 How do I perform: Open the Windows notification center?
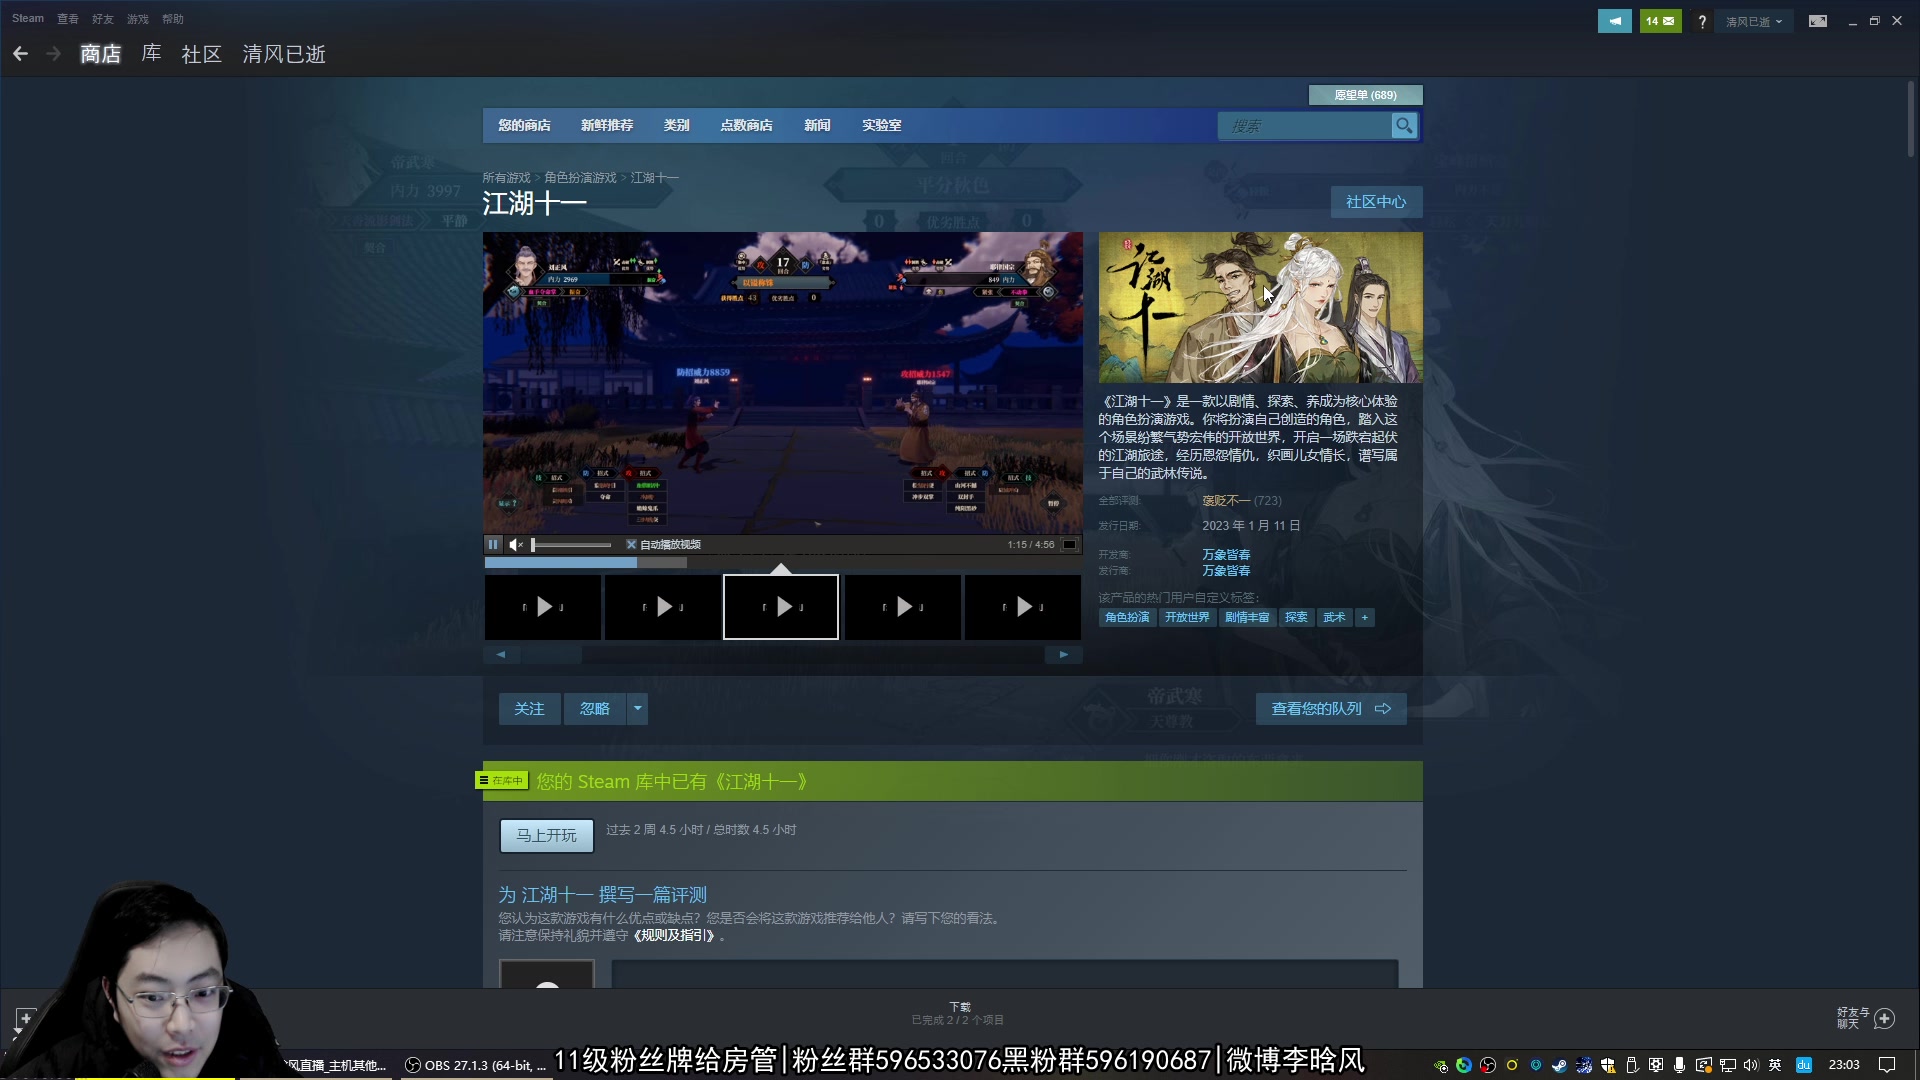1887,1065
